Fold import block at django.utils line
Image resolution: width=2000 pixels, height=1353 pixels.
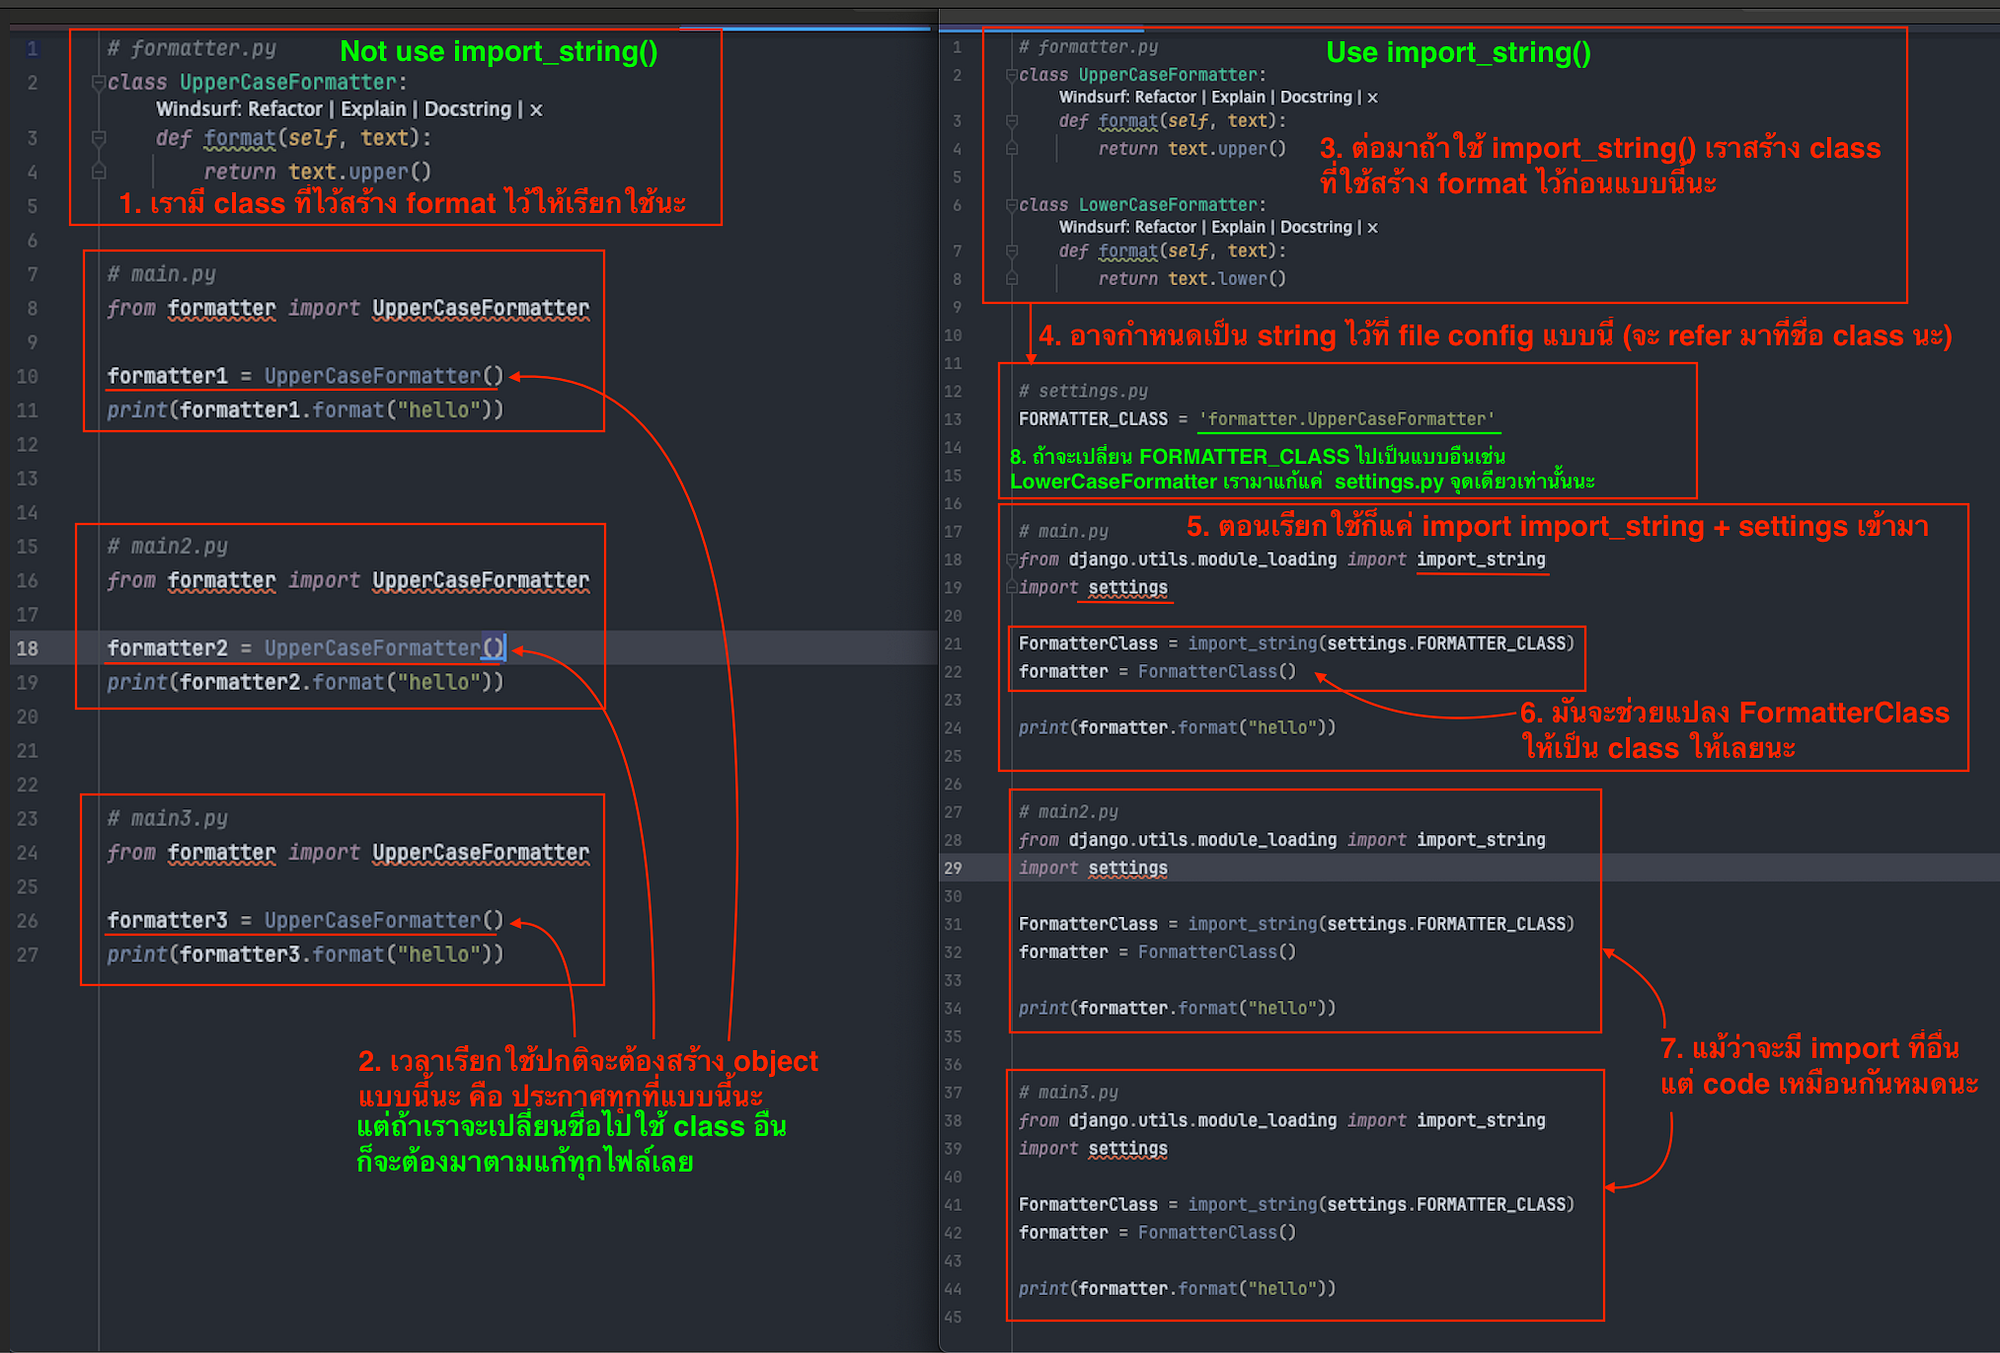(1011, 560)
